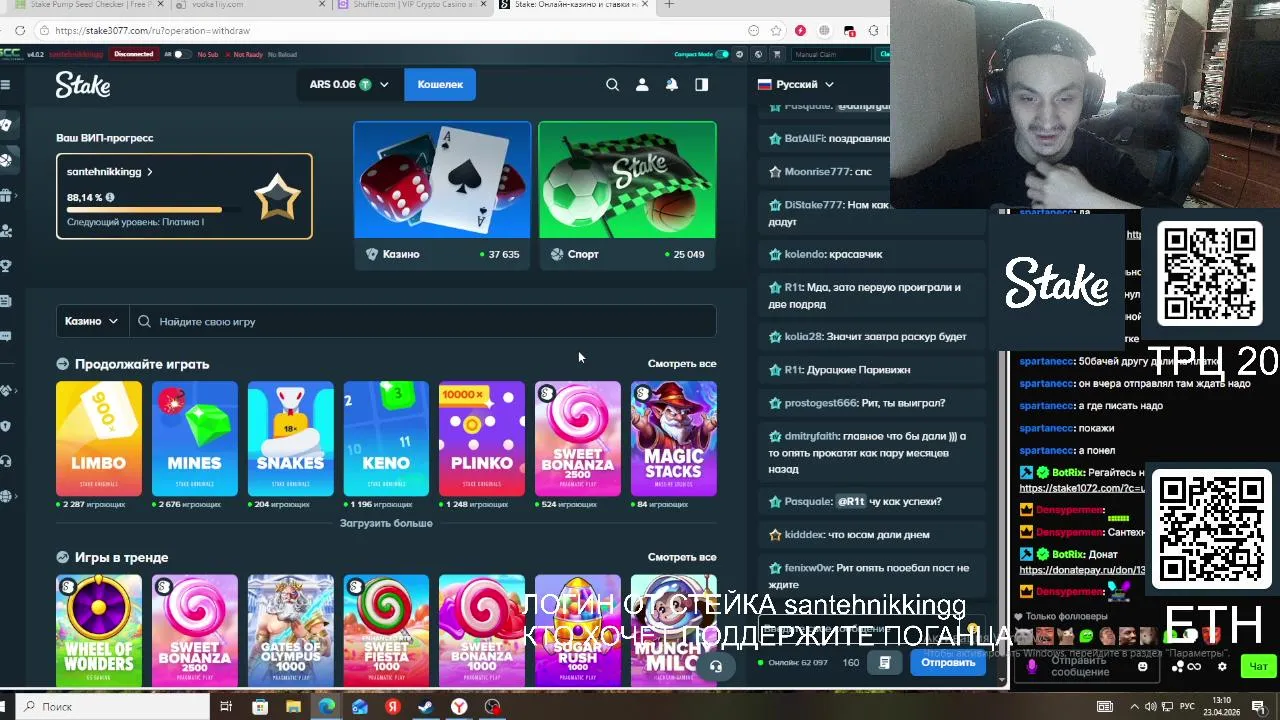Viewport: 1280px width, 720px height.
Task: Open Magic Stacks game thumbnail
Action: 674,438
